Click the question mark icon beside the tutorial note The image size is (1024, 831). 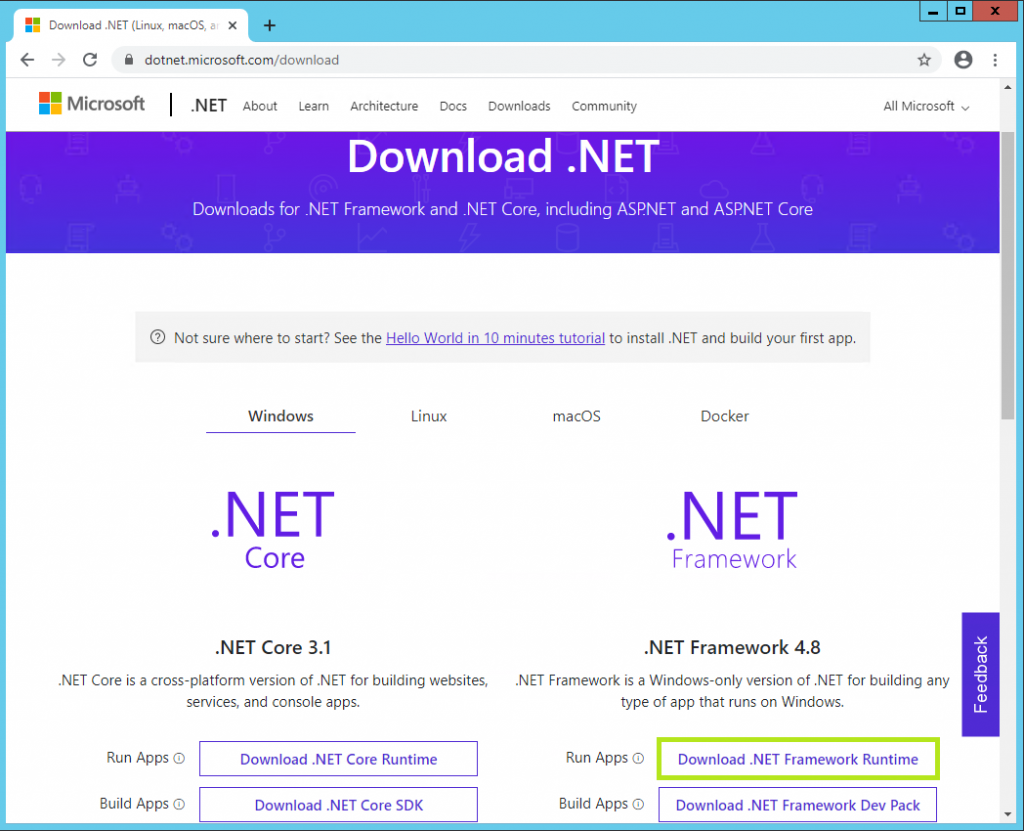[157, 338]
